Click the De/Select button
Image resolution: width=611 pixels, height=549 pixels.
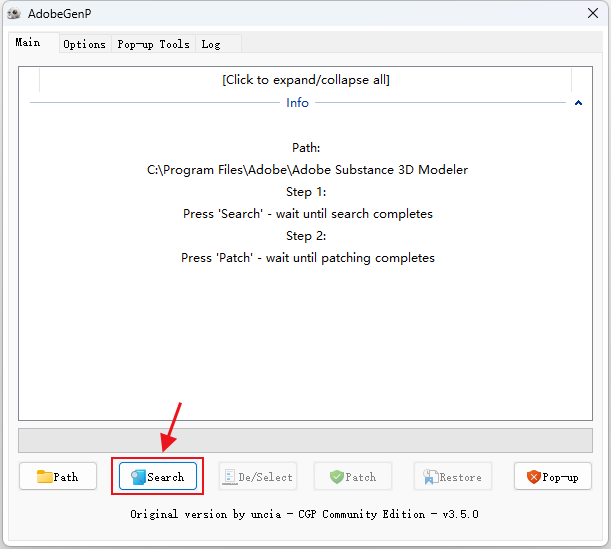pyautogui.click(x=258, y=476)
